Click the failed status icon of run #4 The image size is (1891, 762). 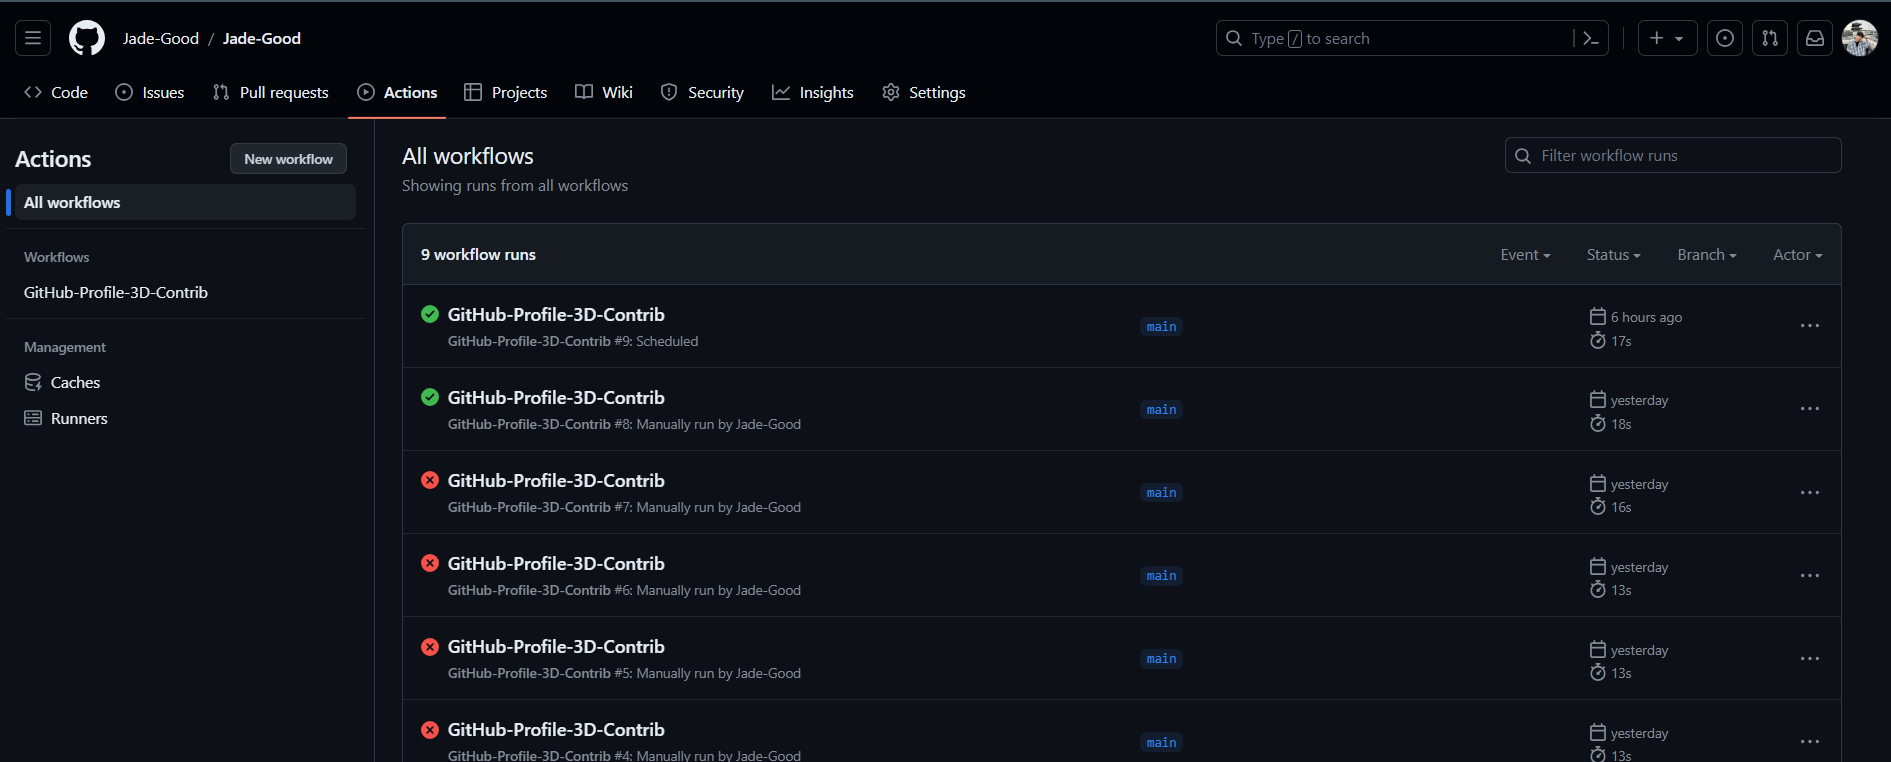(x=430, y=729)
